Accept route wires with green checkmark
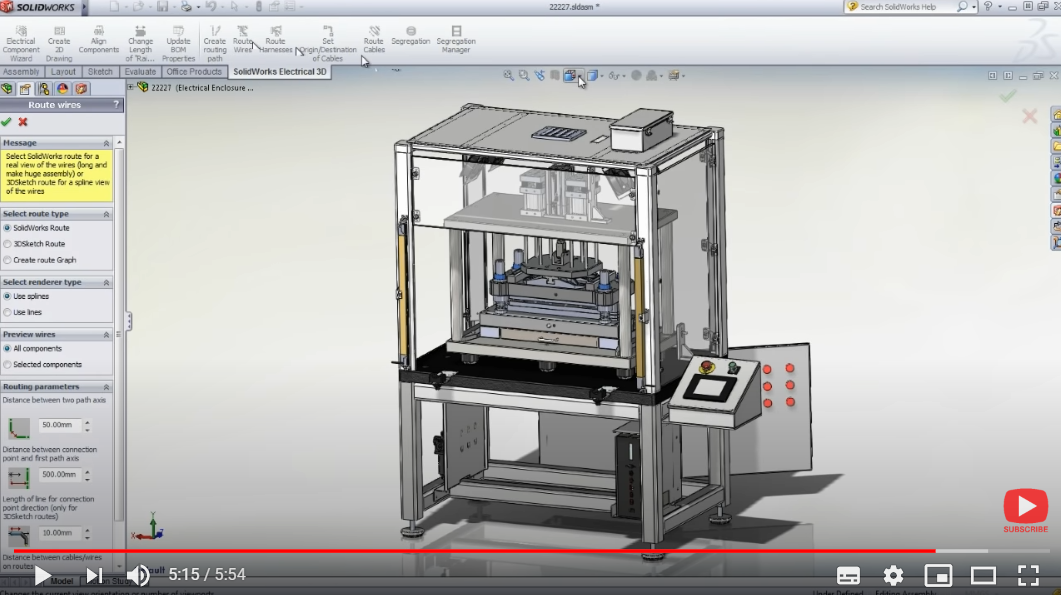 6,122
